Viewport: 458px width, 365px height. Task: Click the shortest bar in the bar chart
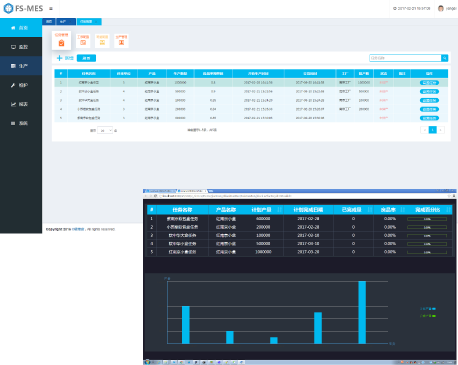(x=274, y=340)
